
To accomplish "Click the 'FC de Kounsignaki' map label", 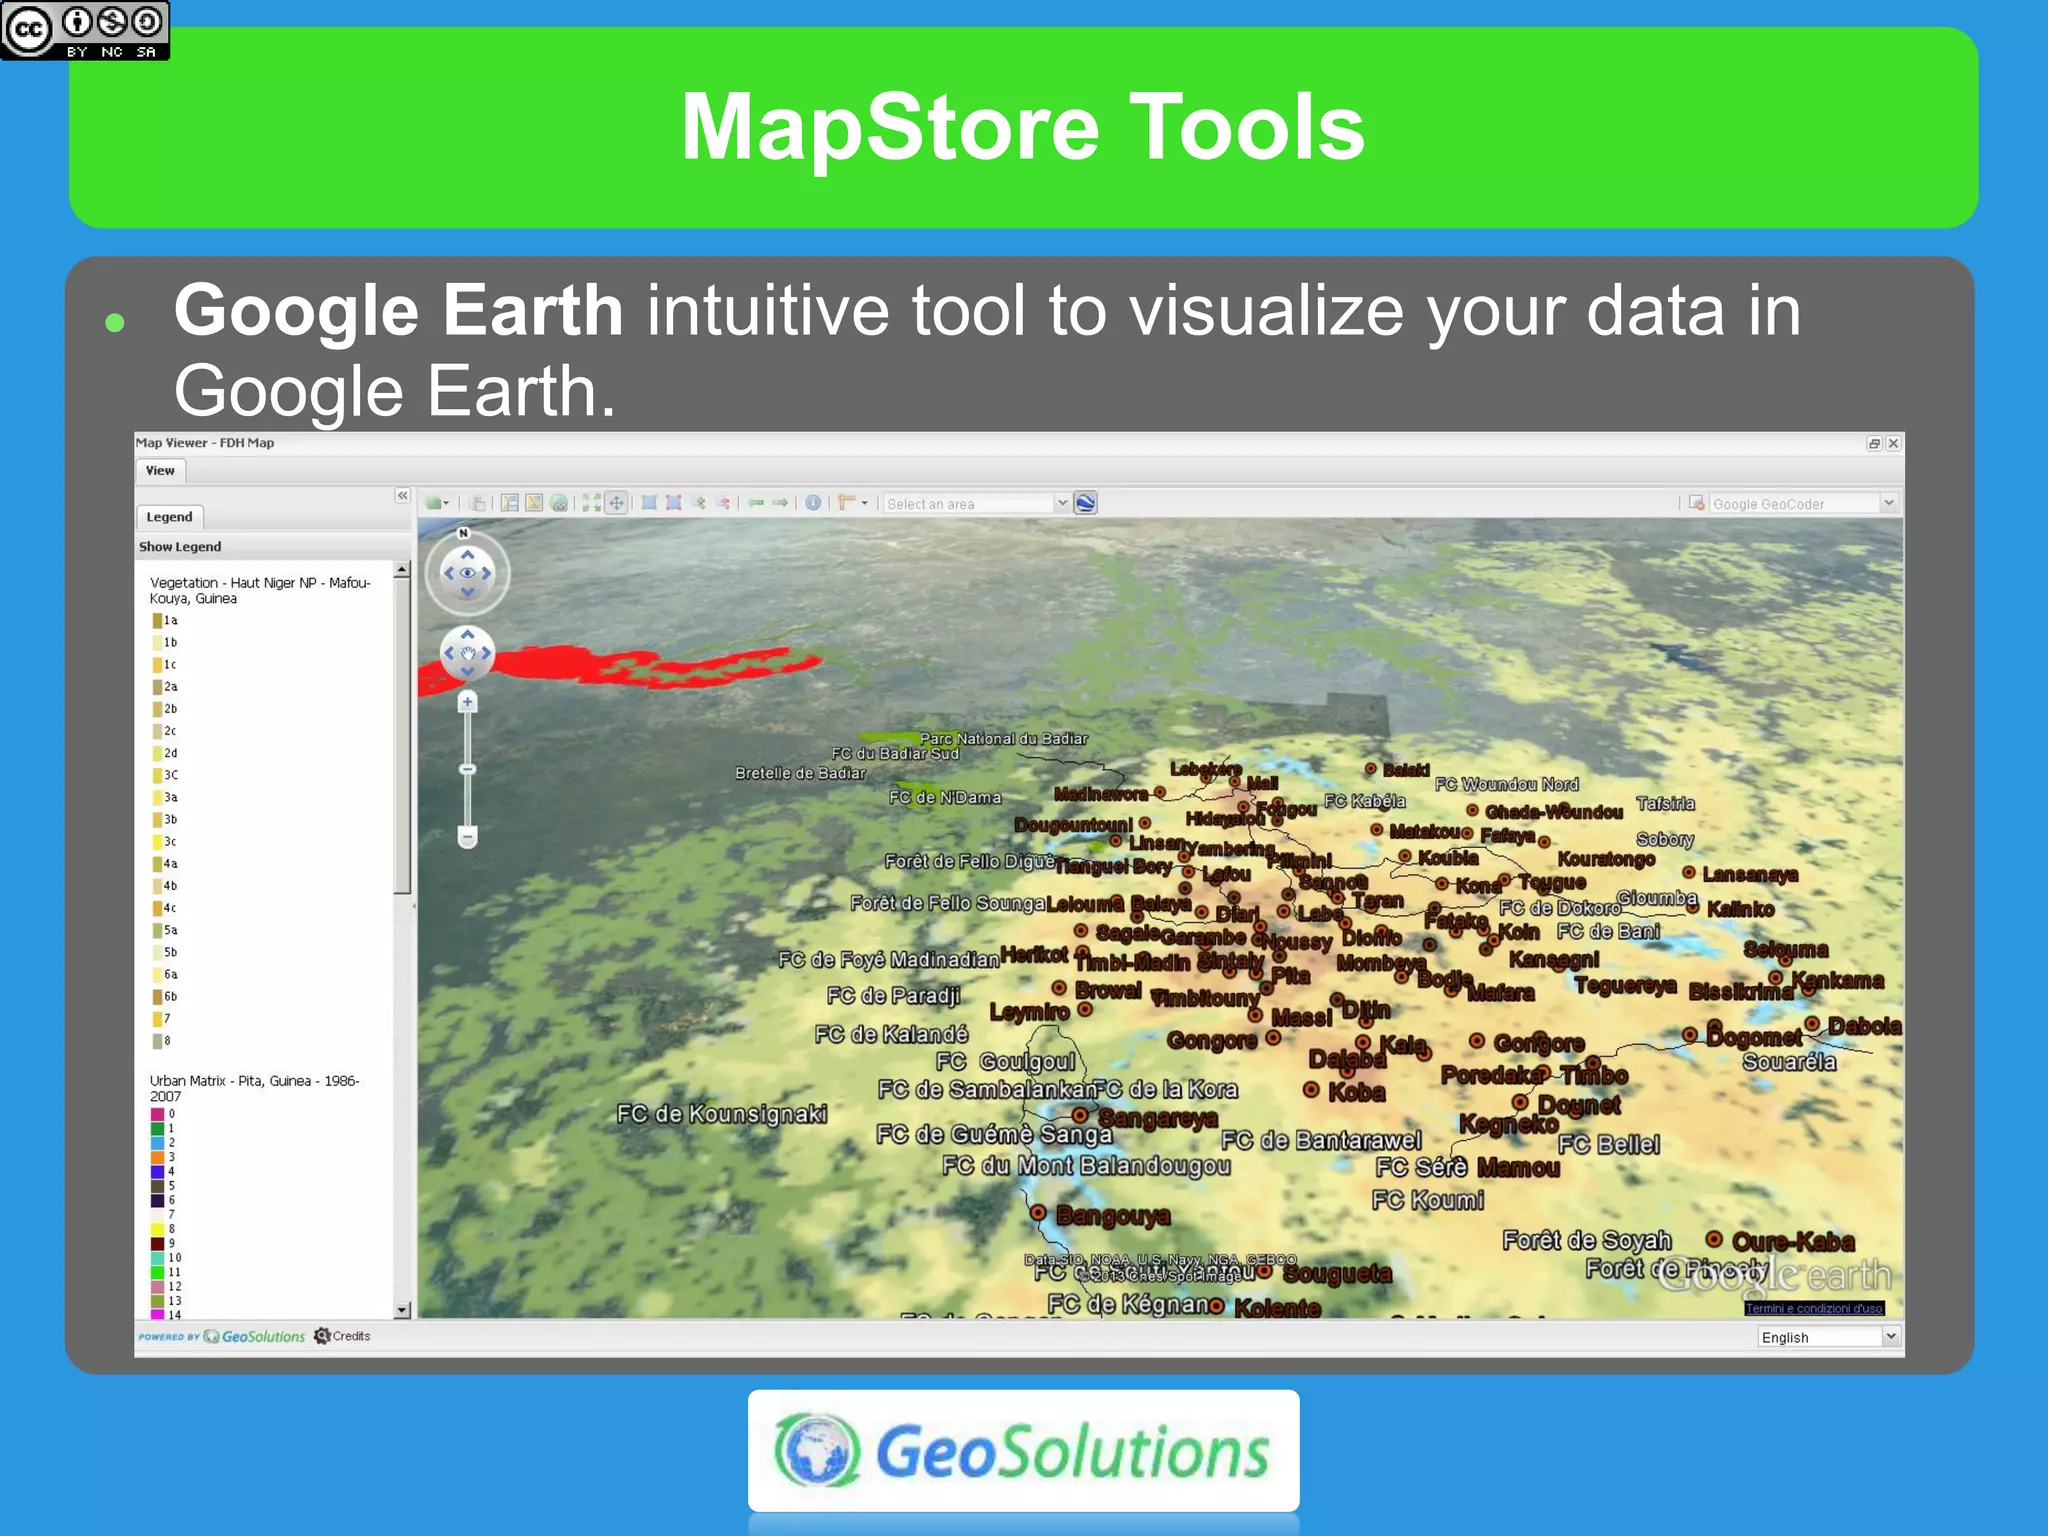I will pyautogui.click(x=722, y=1114).
